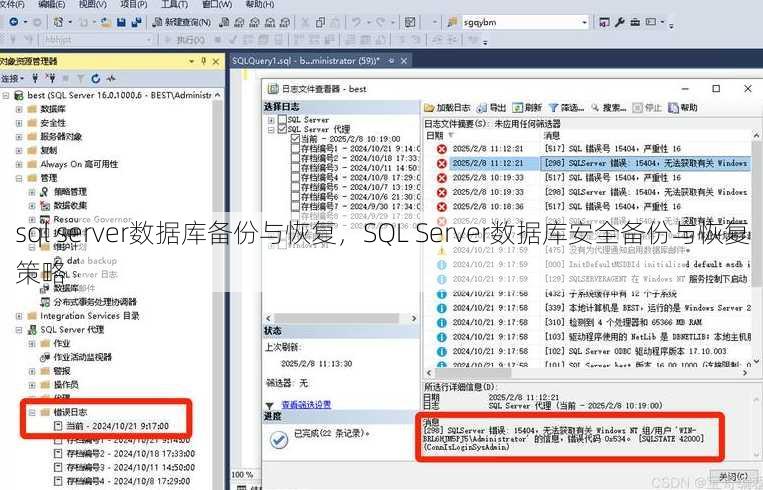Expand the 数据库 node in Object Explorer
The width and height of the screenshot is (763, 490).
click(19, 109)
